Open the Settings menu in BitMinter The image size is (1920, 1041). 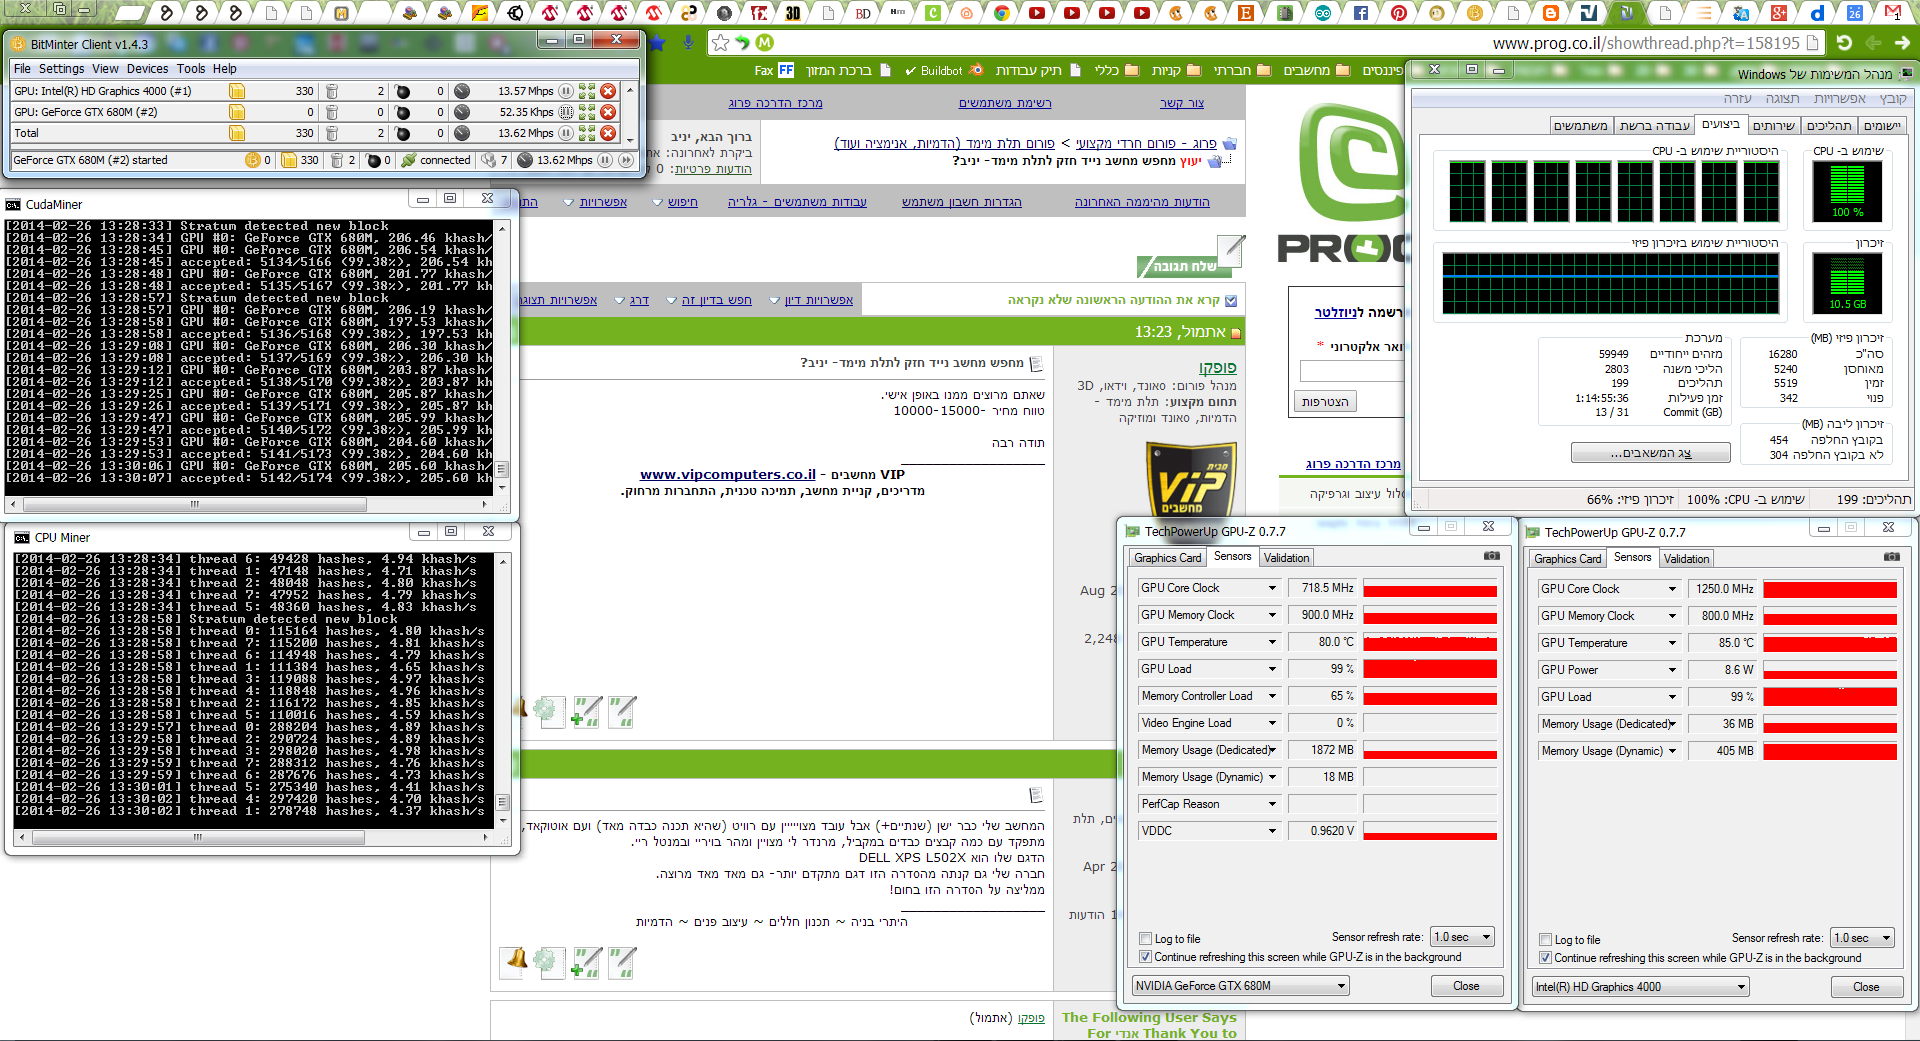coord(61,69)
